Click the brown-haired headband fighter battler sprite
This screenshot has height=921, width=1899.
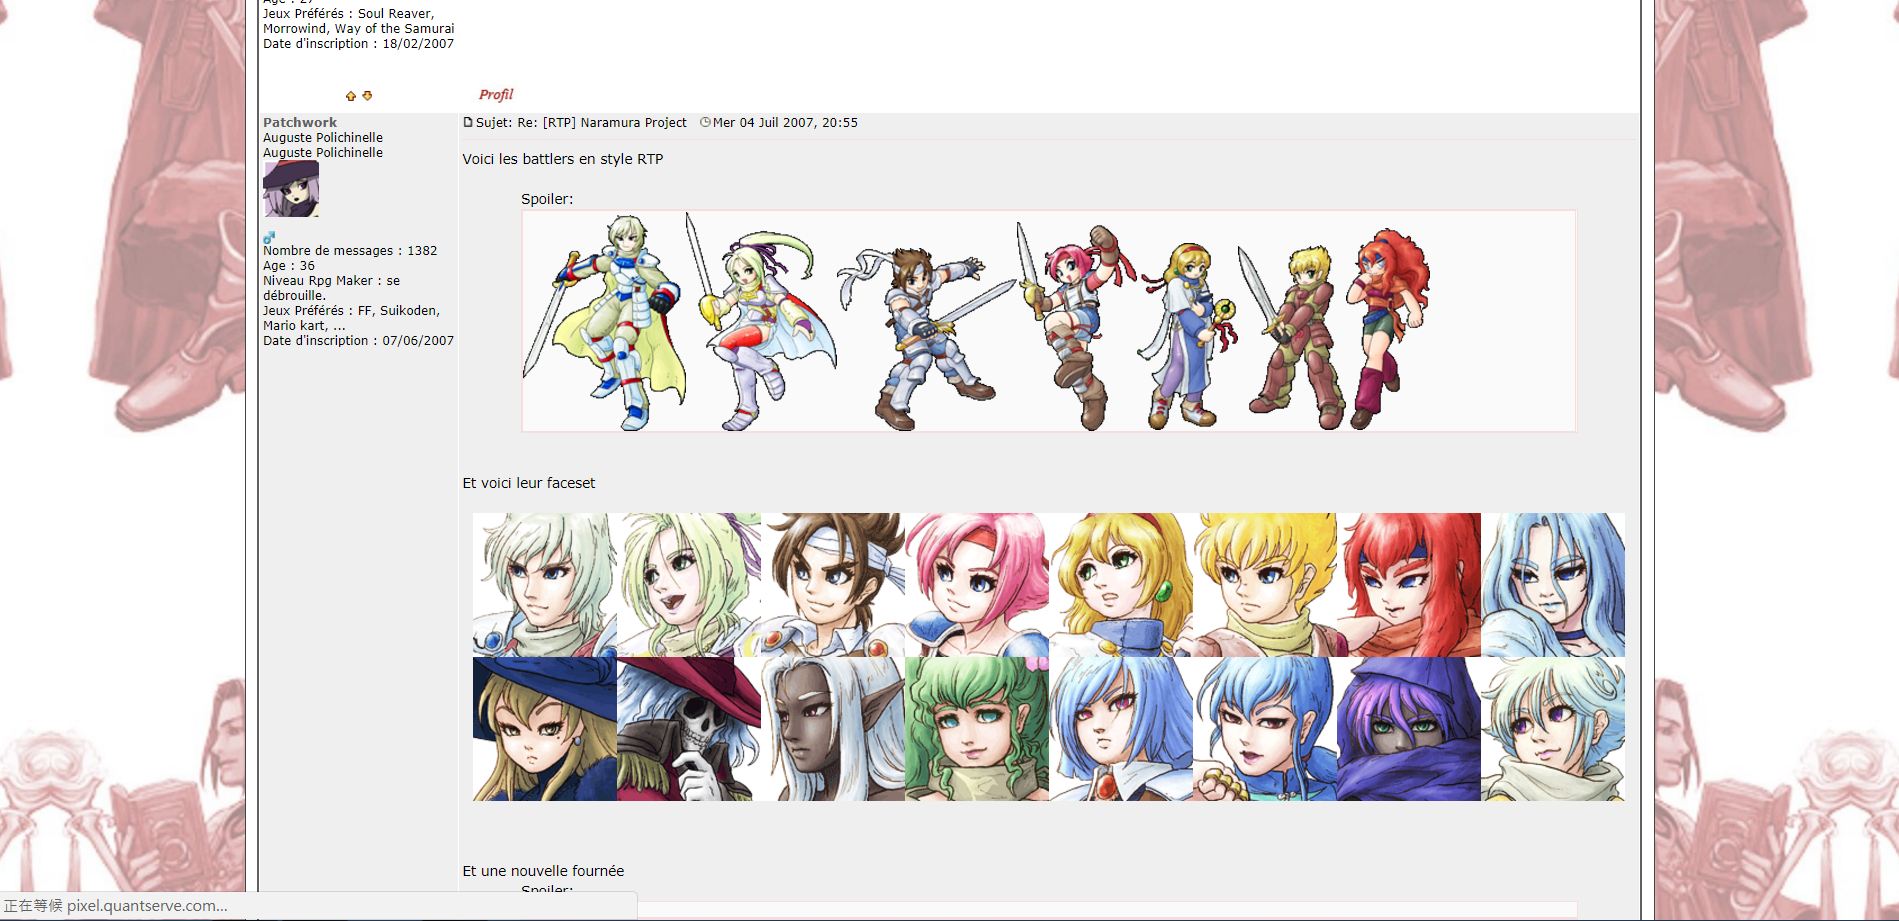point(926,338)
